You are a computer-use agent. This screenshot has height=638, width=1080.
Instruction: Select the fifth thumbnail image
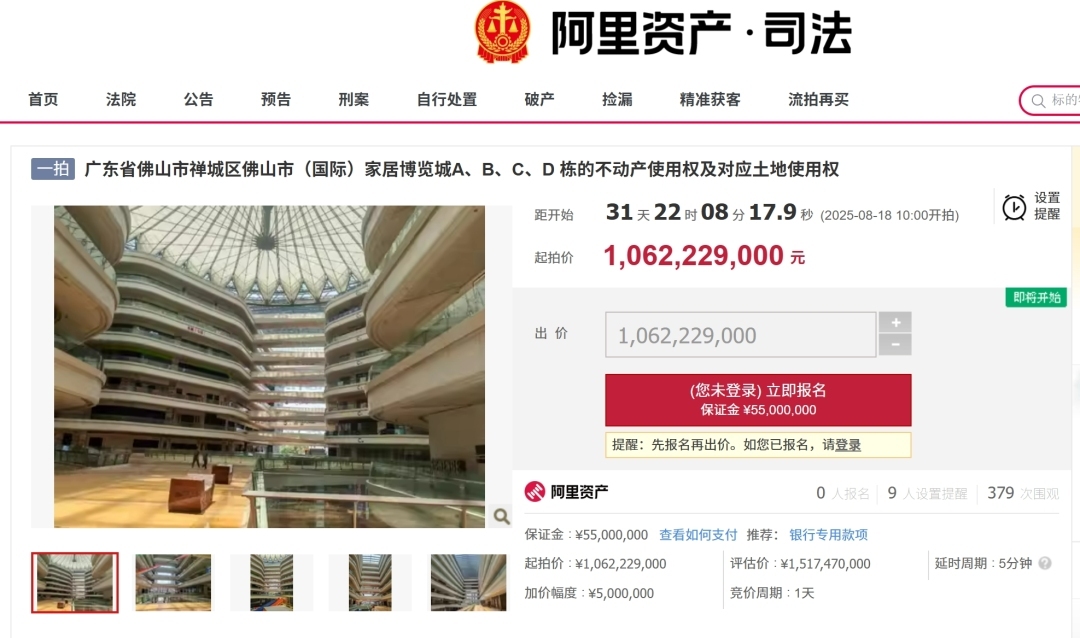[x=468, y=582]
